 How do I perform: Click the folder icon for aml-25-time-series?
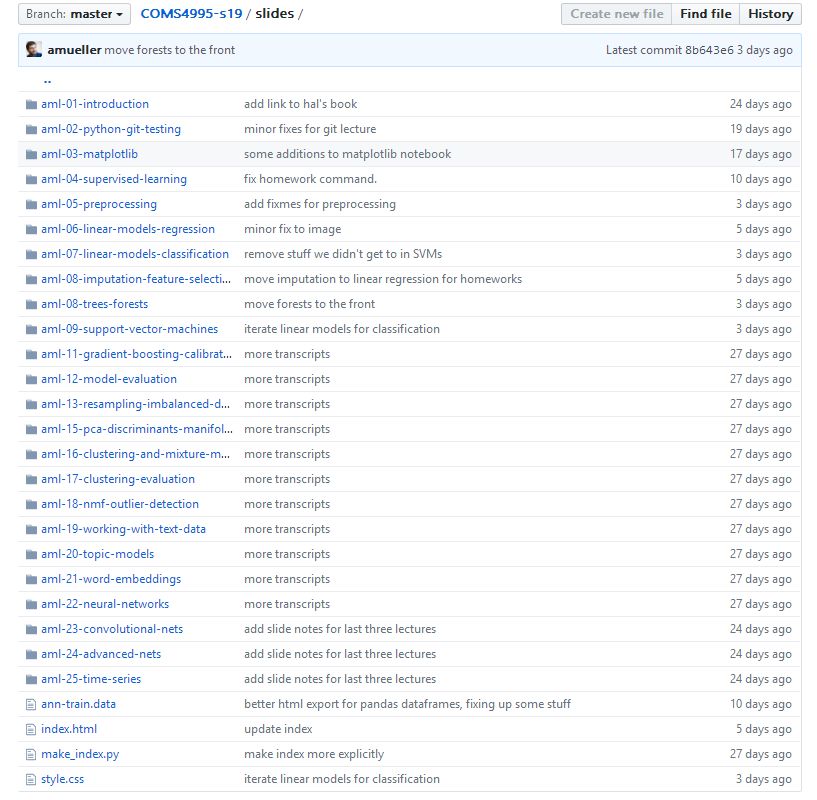pos(30,679)
